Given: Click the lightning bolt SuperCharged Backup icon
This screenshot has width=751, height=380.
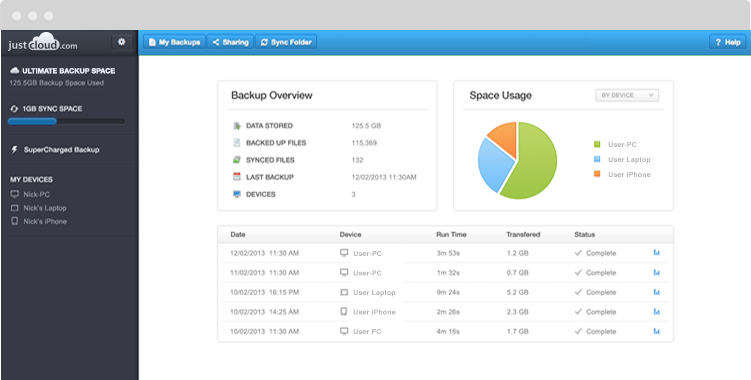Looking at the screenshot, I should click(14, 150).
